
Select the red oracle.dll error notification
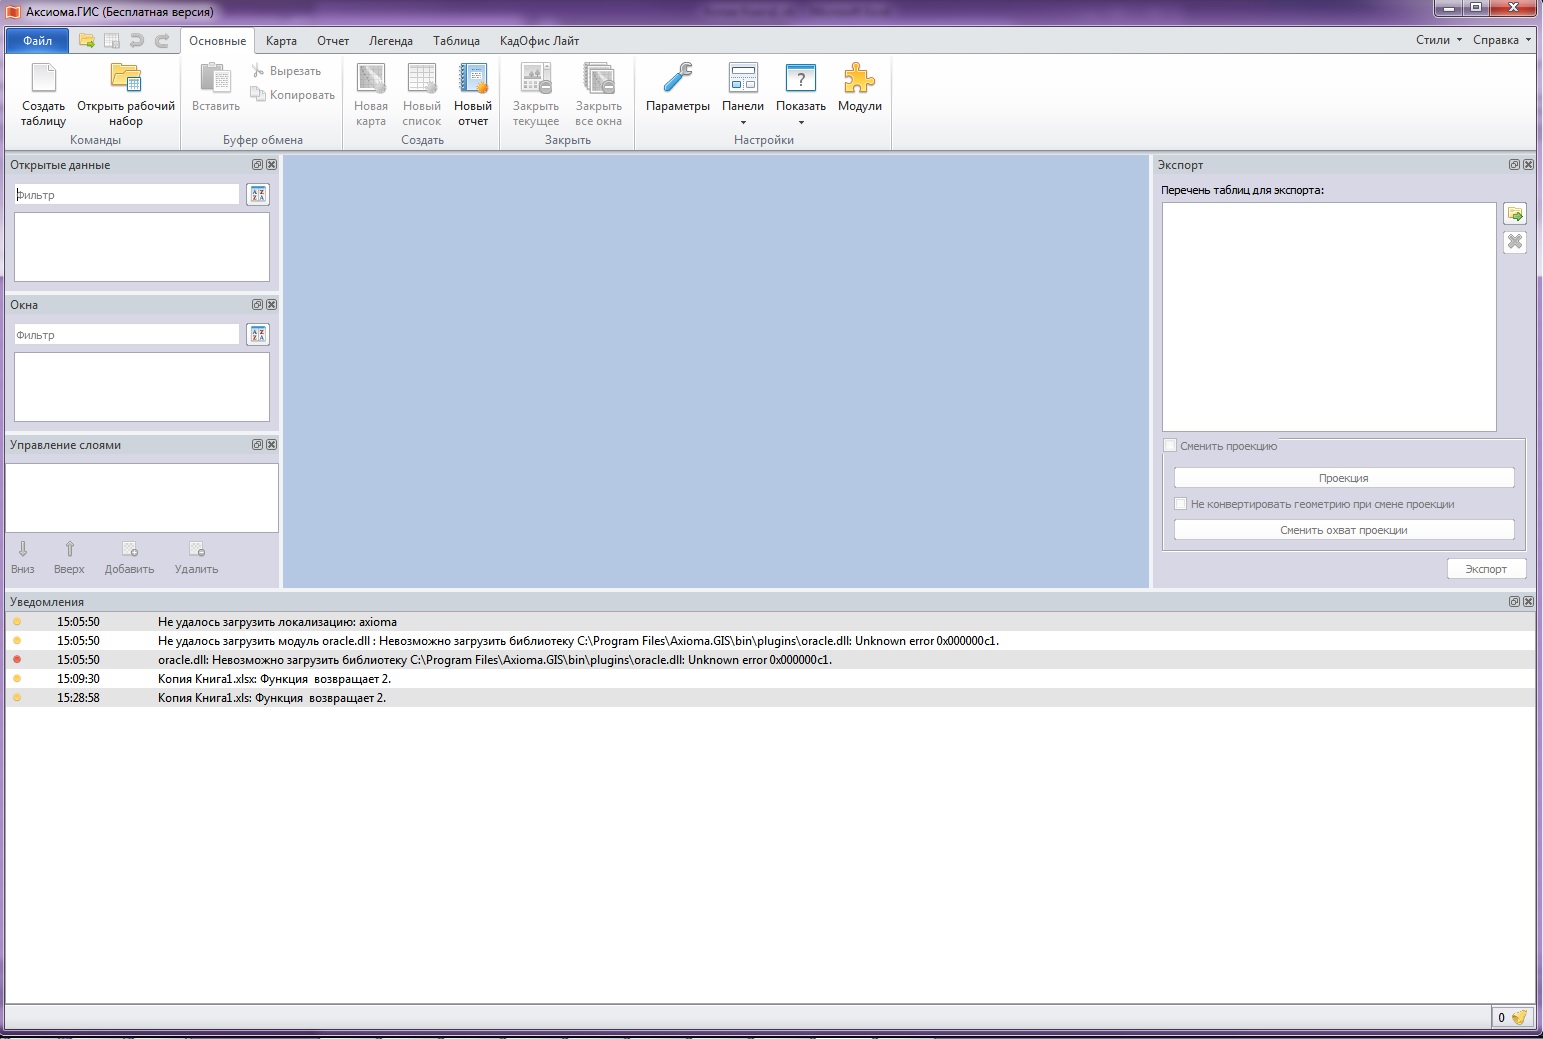[494, 660]
